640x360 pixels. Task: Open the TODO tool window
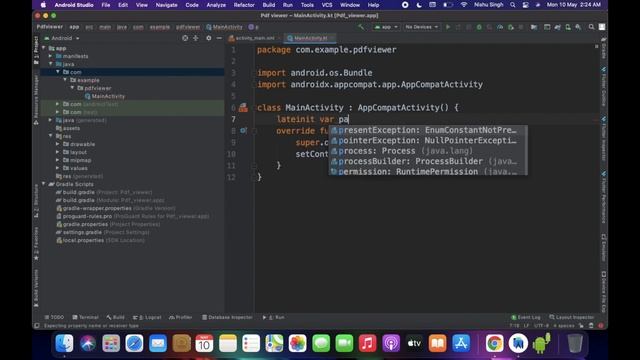[54, 317]
